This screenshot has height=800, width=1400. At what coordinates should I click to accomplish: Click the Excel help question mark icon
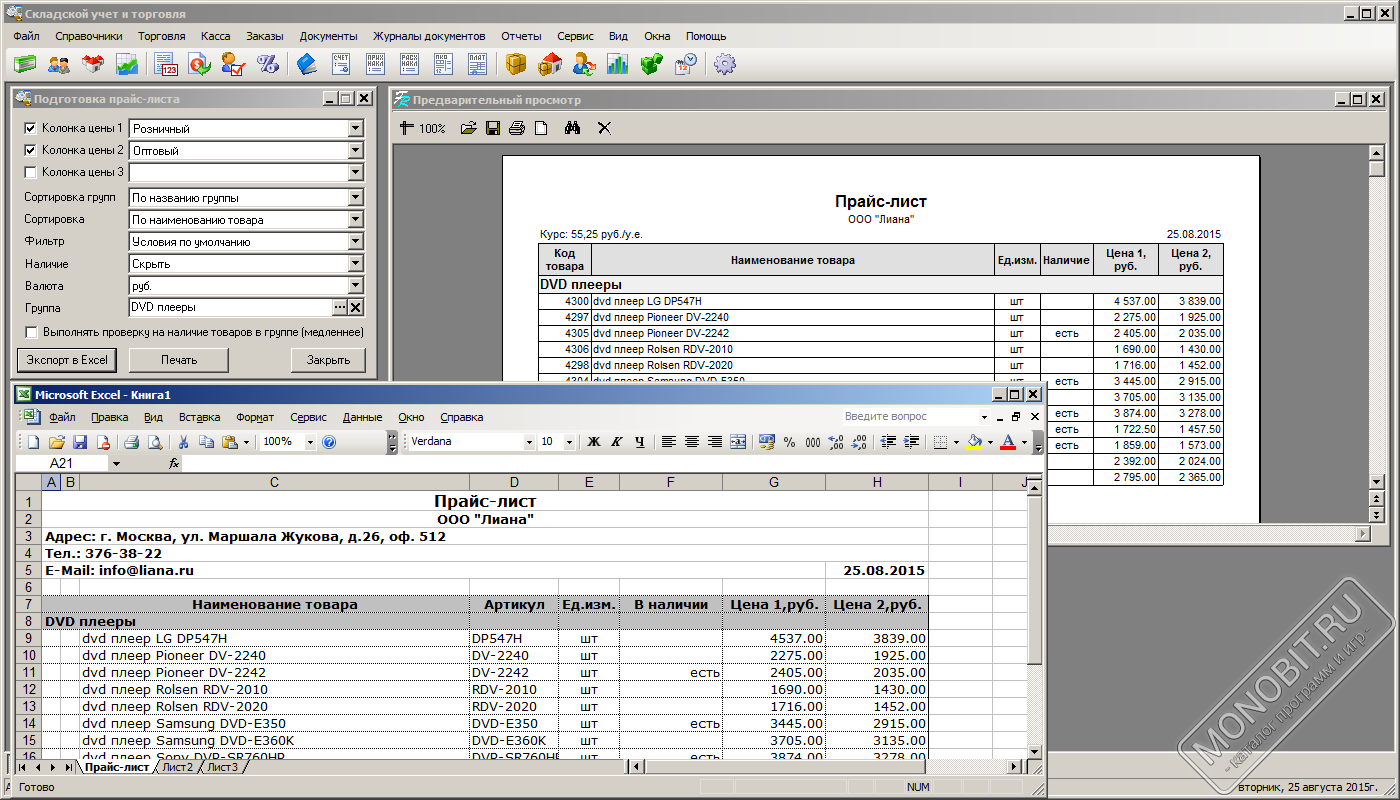pos(329,442)
